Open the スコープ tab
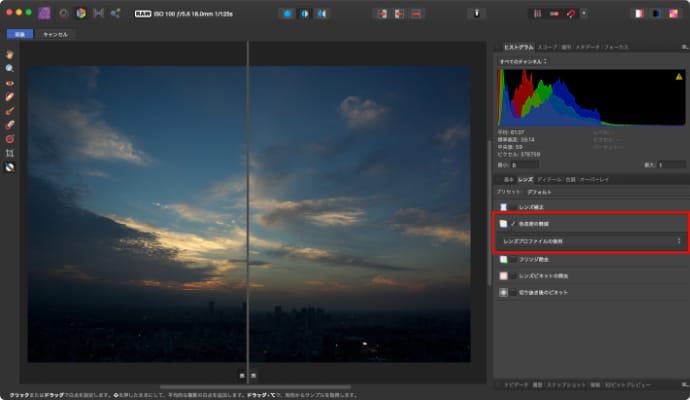 pos(548,47)
